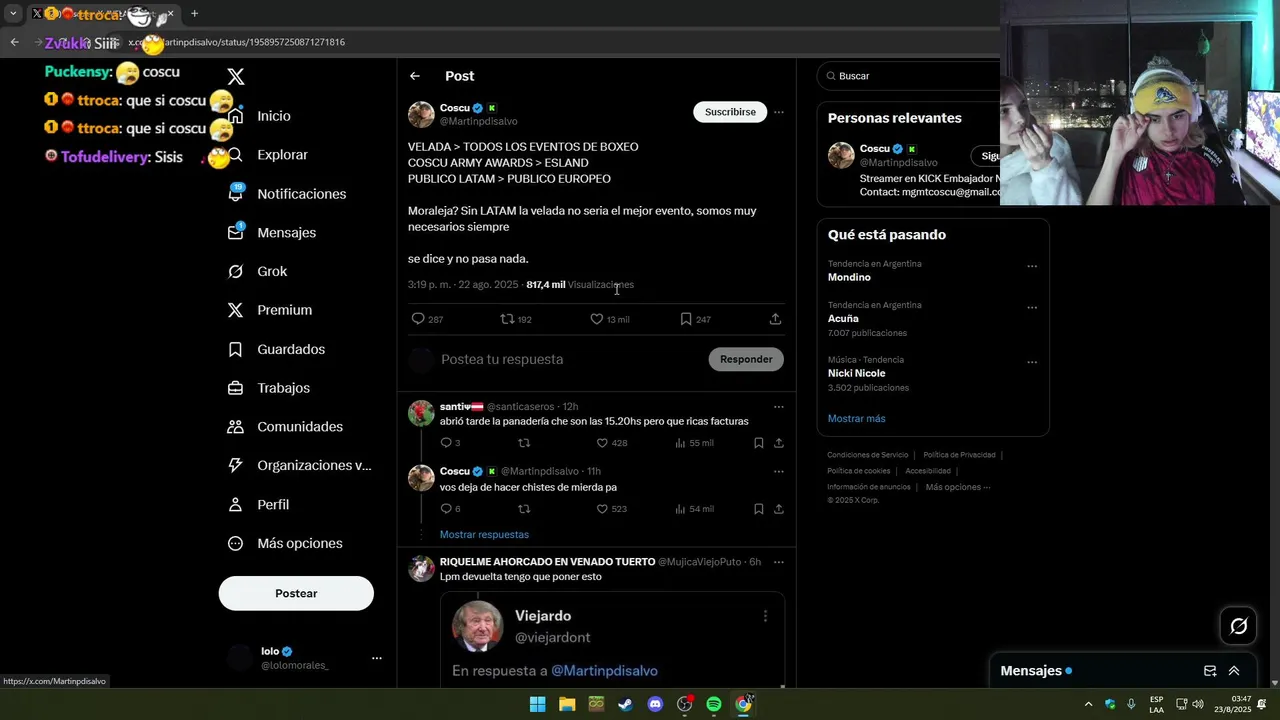Open Viejardo quoted post options
1280x720 pixels.
pyautogui.click(x=765, y=616)
